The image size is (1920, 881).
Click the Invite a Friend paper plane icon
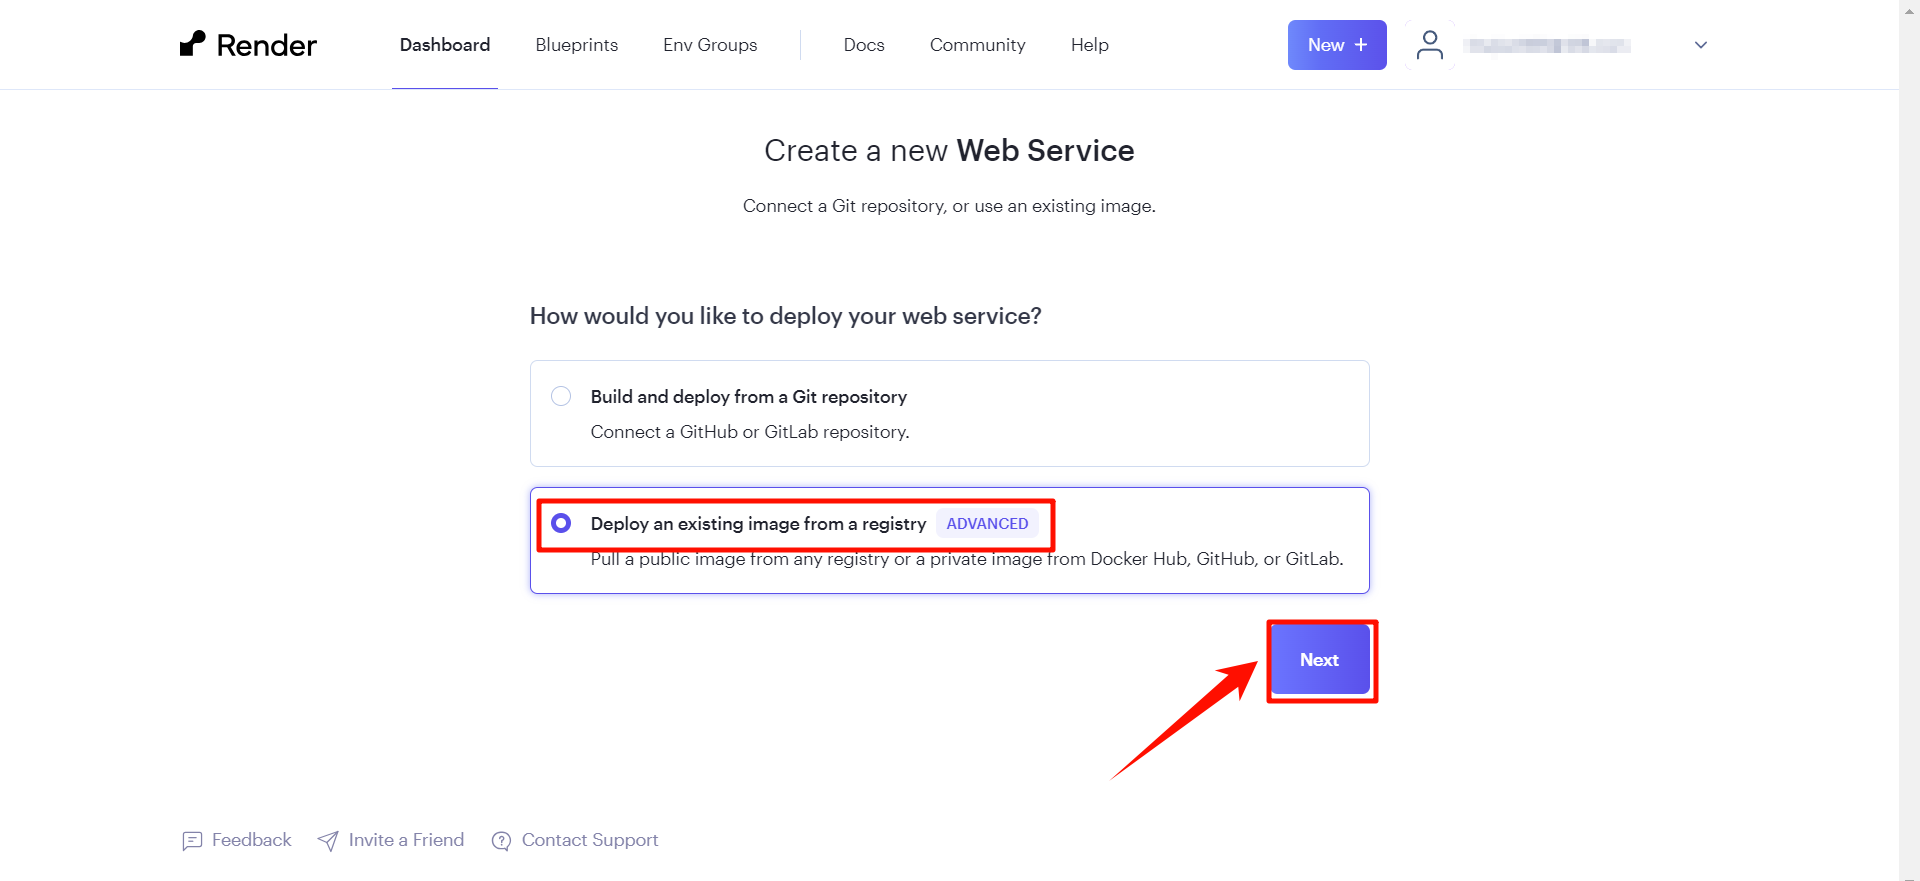pos(328,841)
